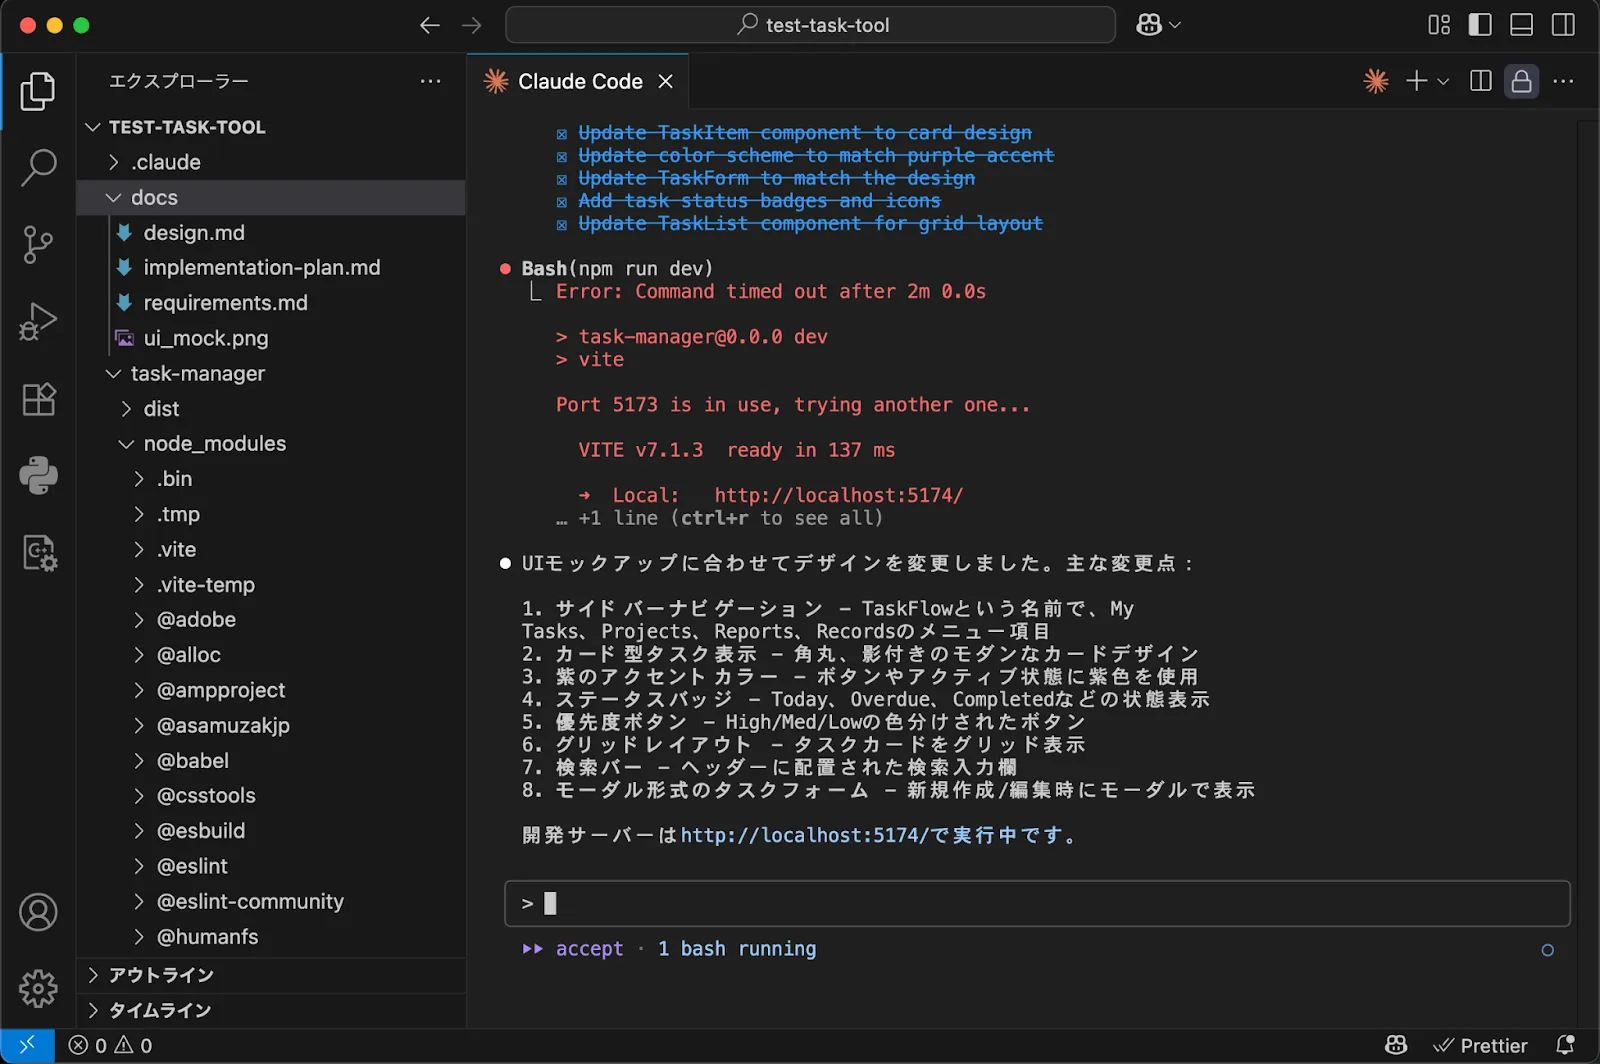The width and height of the screenshot is (1600, 1064).
Task: Open the Source Control view
Action: coord(38,244)
